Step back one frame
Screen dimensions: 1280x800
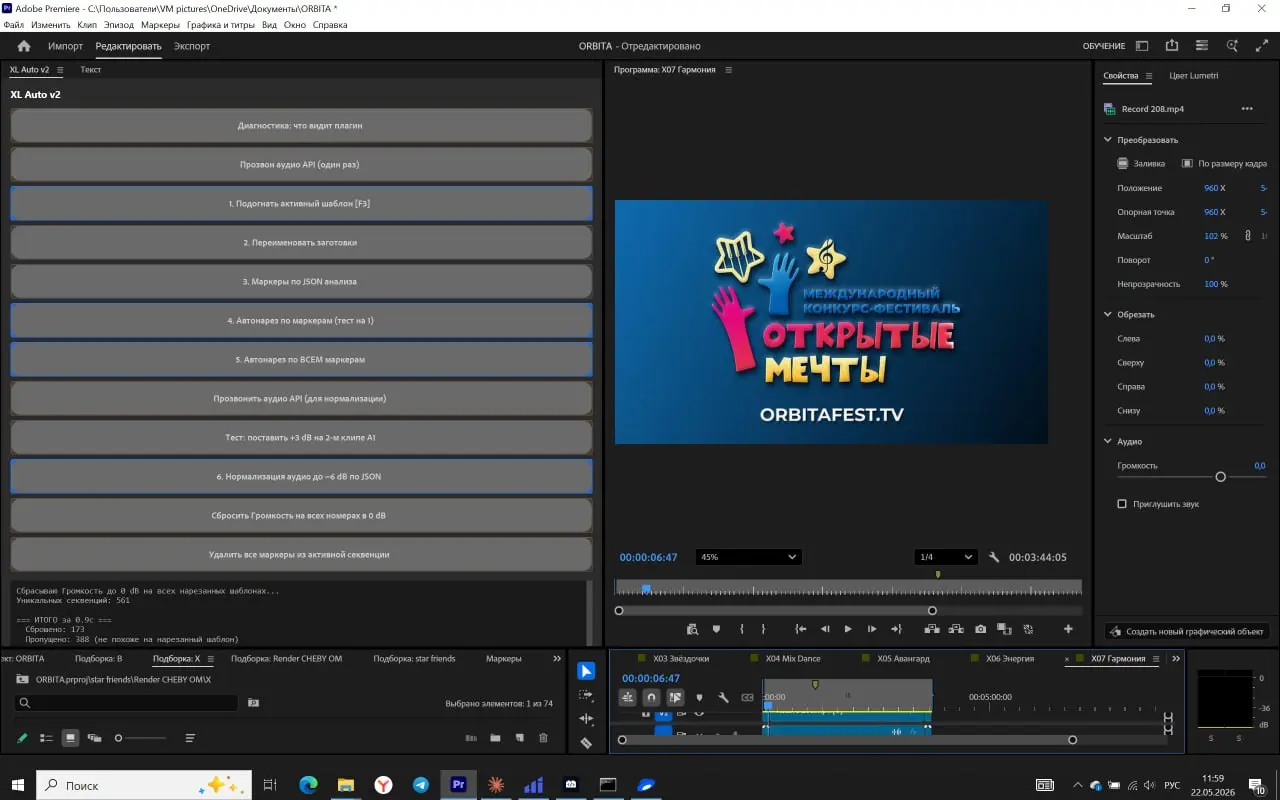(825, 629)
